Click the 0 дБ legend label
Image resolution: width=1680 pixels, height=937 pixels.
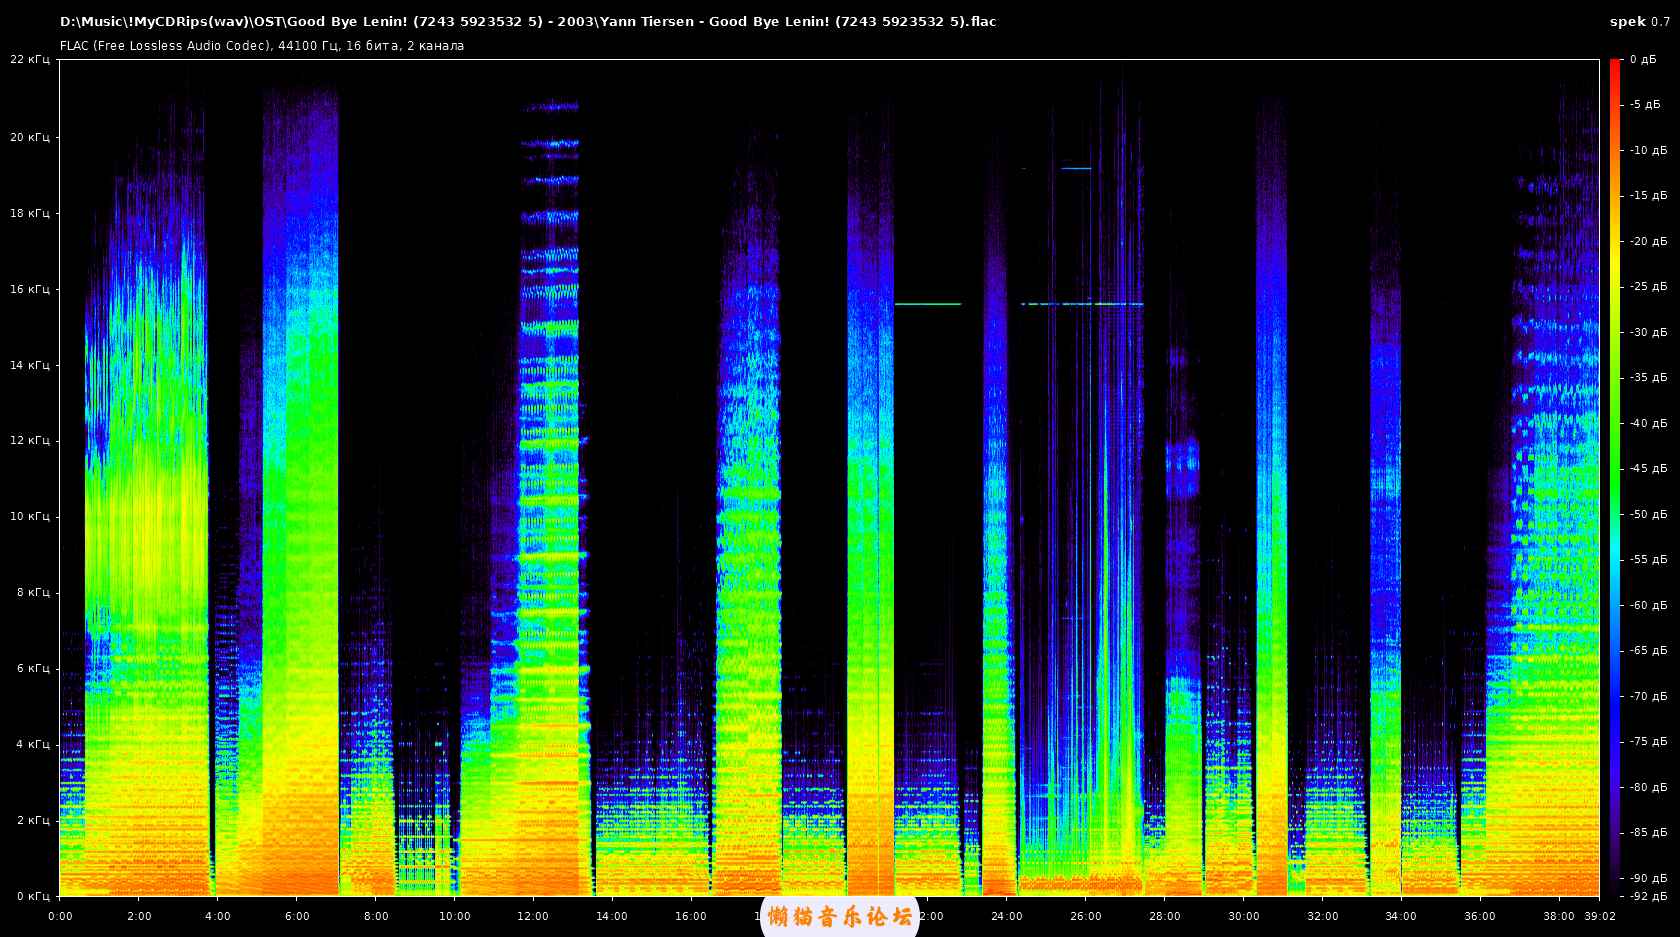pyautogui.click(x=1642, y=60)
